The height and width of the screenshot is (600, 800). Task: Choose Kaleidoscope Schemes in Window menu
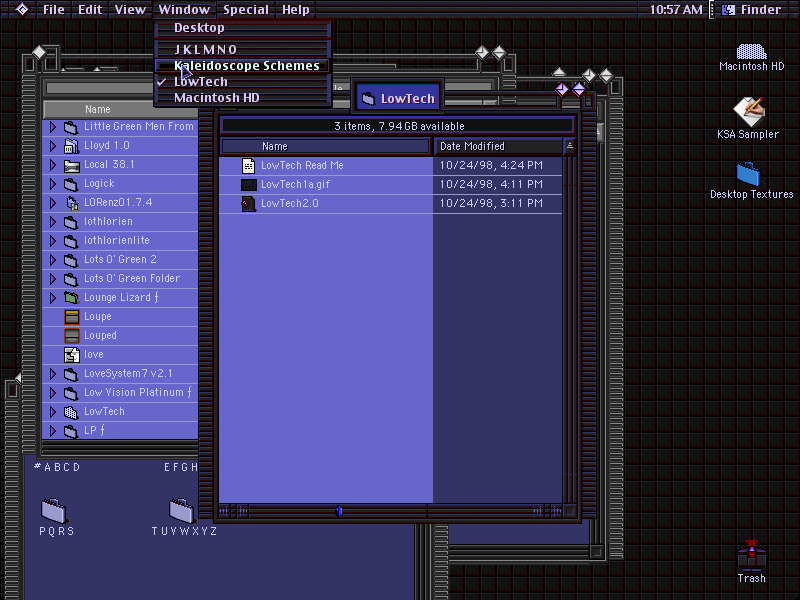243,66
